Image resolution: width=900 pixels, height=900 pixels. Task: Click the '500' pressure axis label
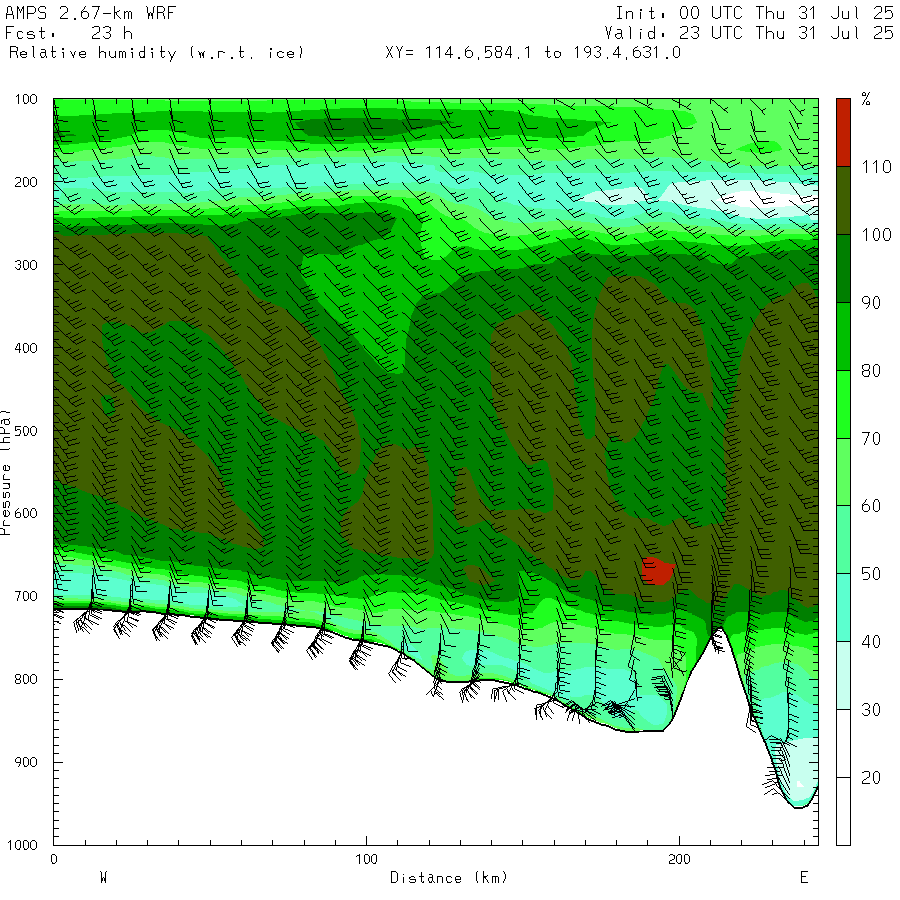coord(26,431)
